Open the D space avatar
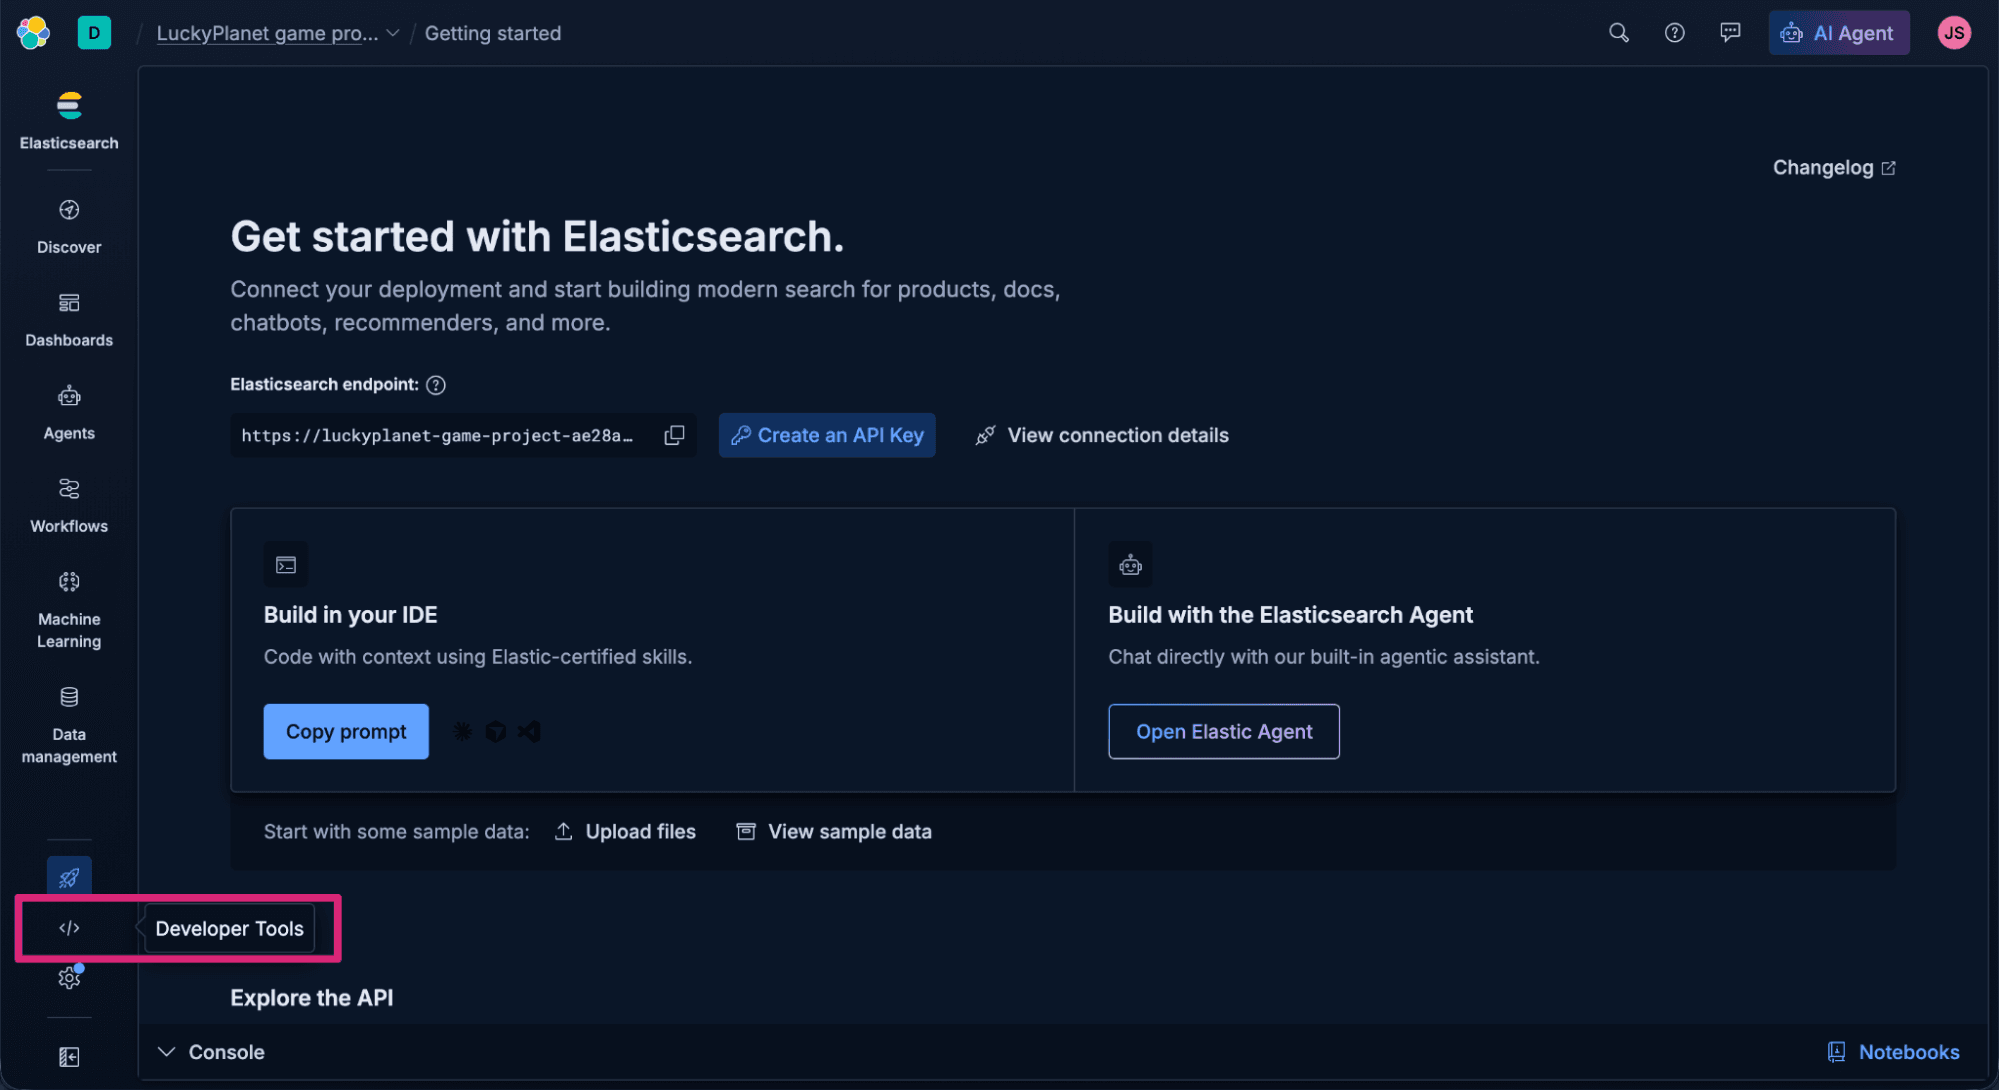 tap(94, 33)
